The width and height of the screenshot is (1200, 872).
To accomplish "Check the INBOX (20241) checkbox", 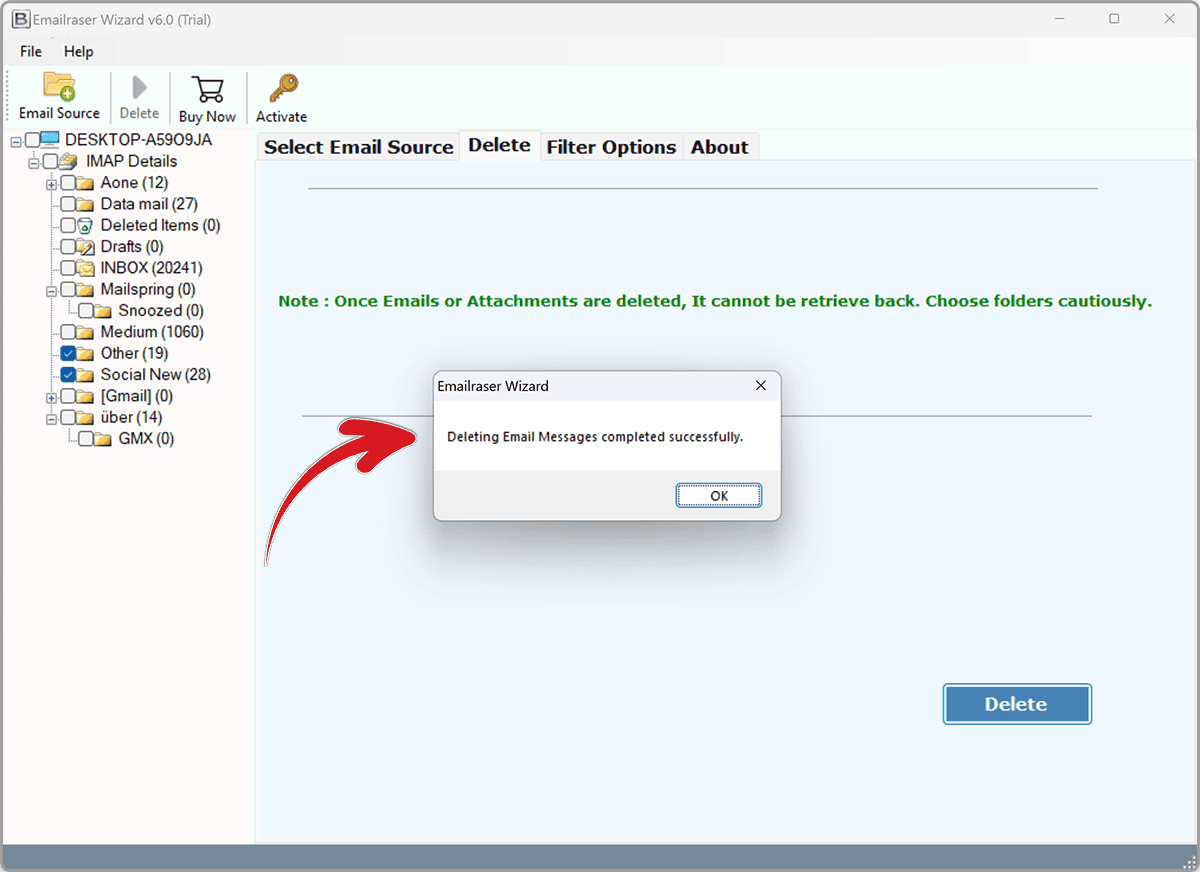I will point(67,268).
